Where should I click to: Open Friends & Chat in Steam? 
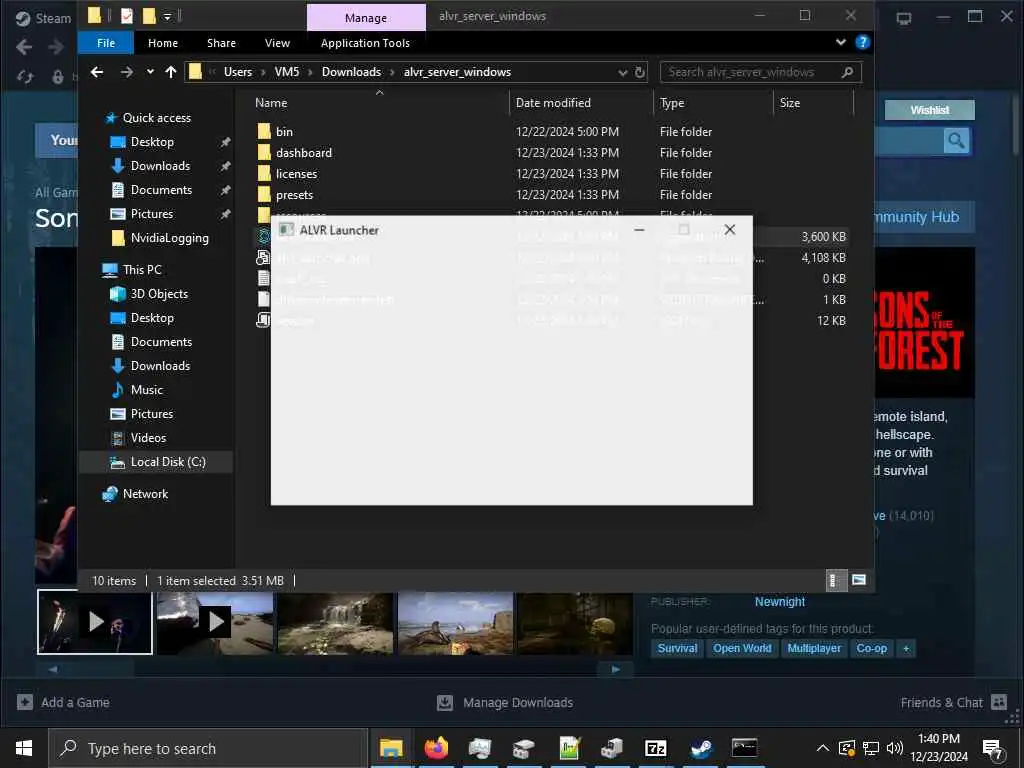click(x=953, y=703)
